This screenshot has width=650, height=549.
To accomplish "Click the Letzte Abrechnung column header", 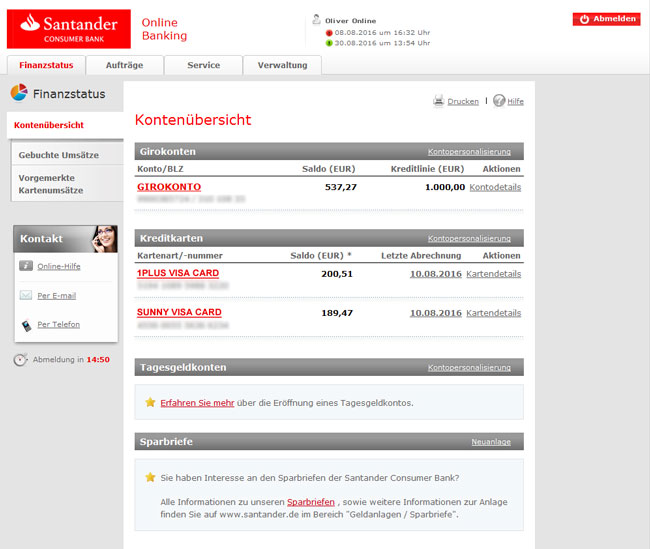I will (421, 256).
